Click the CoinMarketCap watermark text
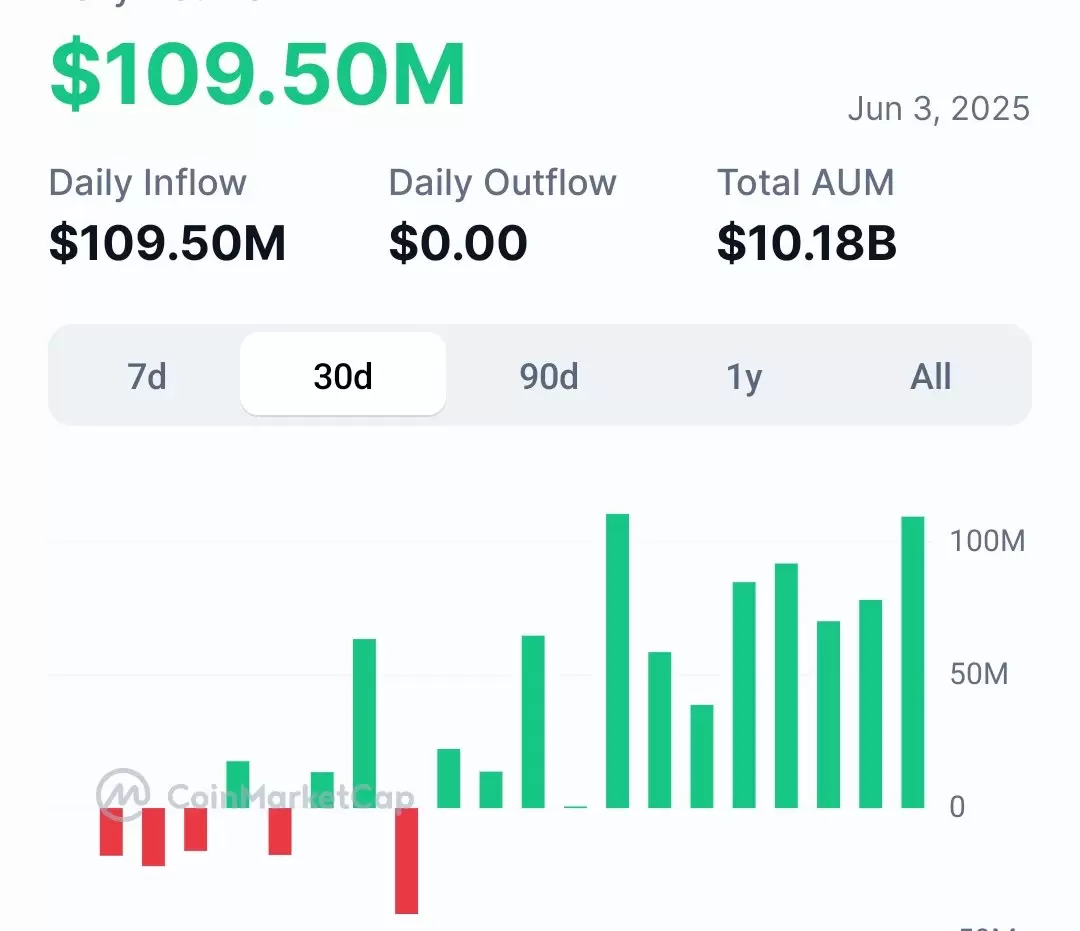The height and width of the screenshot is (931, 1080). click(291, 797)
